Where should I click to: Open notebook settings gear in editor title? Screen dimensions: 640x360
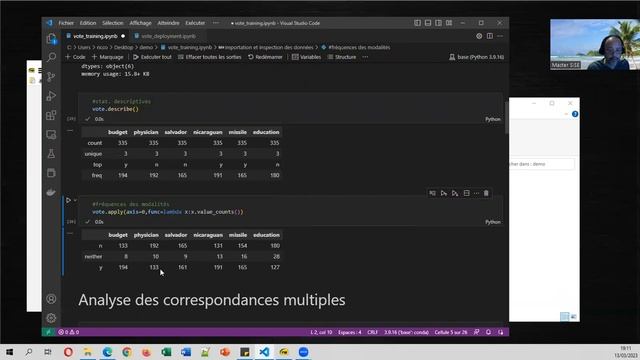(479, 36)
